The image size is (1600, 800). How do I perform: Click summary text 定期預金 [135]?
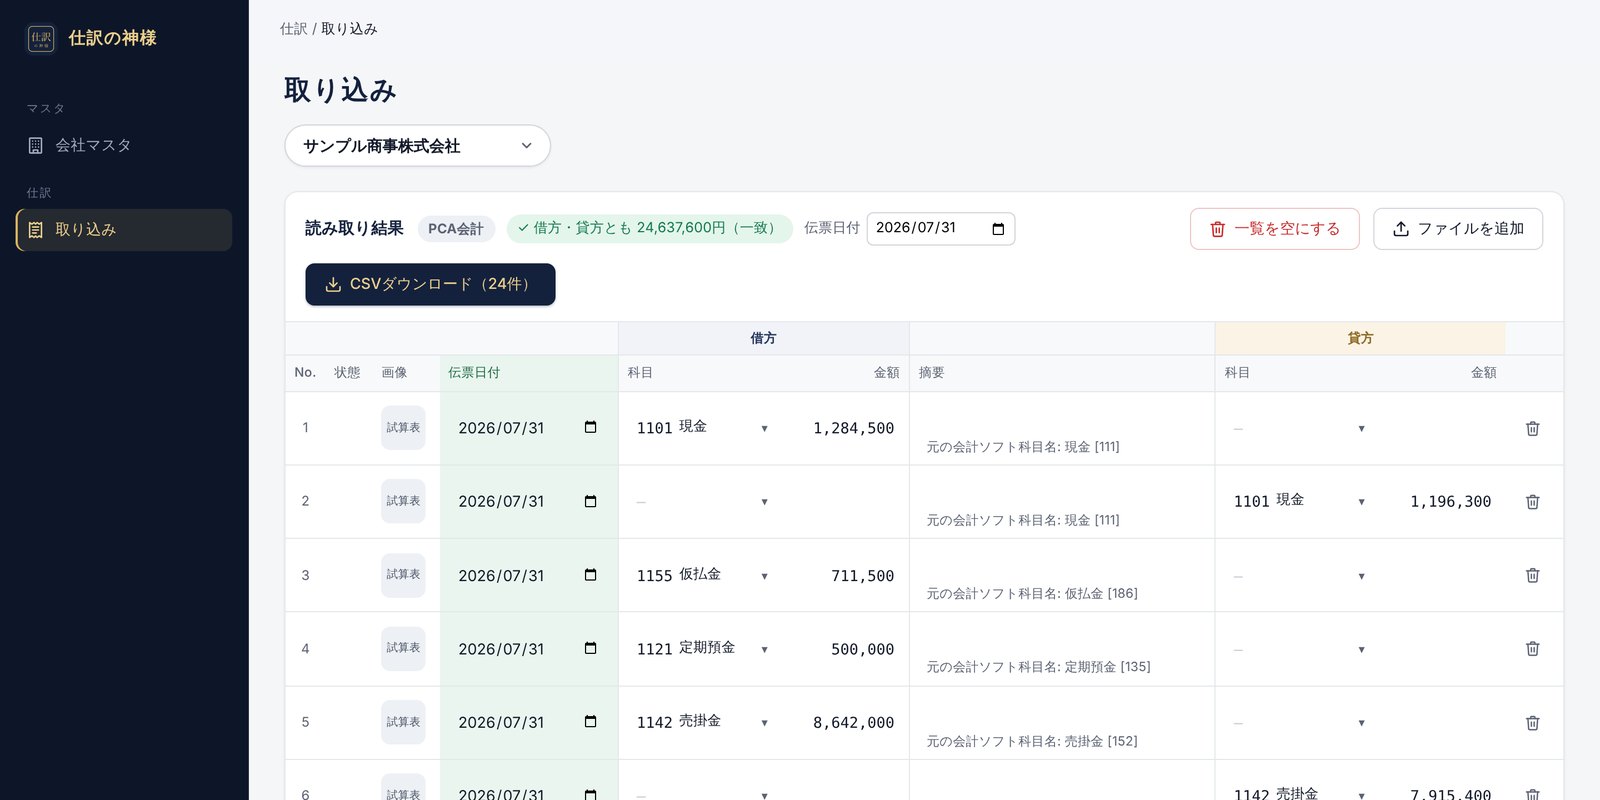click(1107, 667)
